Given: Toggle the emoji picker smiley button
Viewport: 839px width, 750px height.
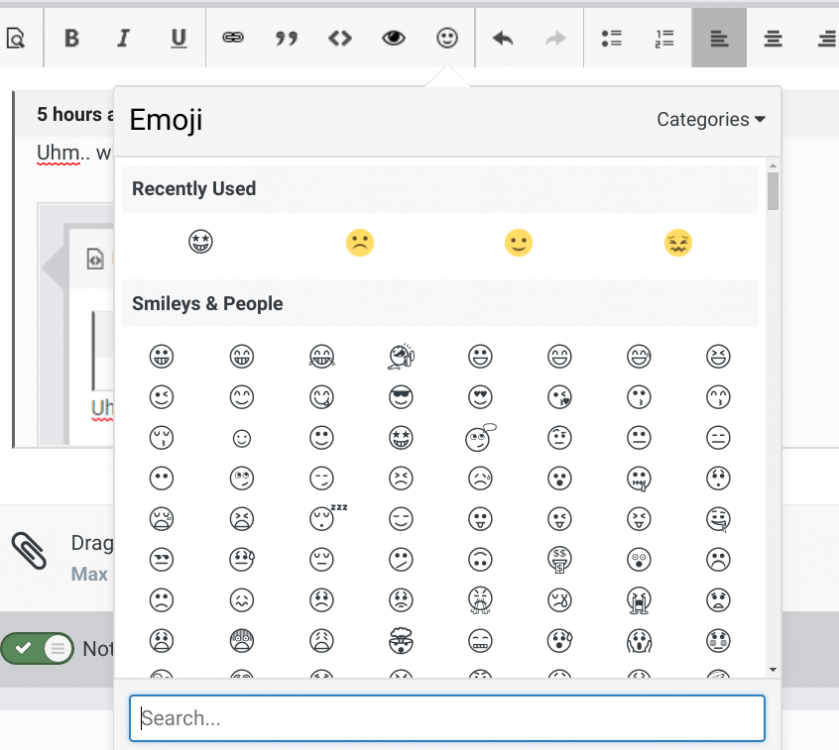Looking at the screenshot, I should point(447,38).
